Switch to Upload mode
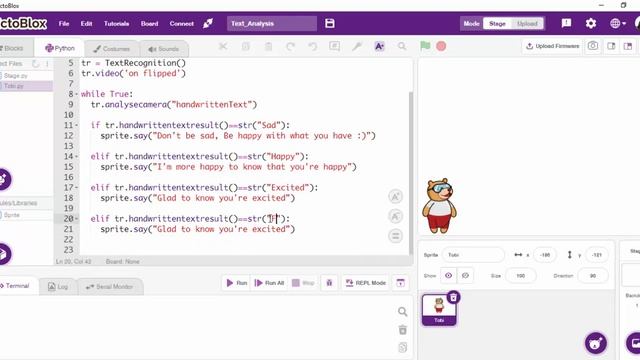Viewport: 640px width, 360px height. (x=527, y=24)
